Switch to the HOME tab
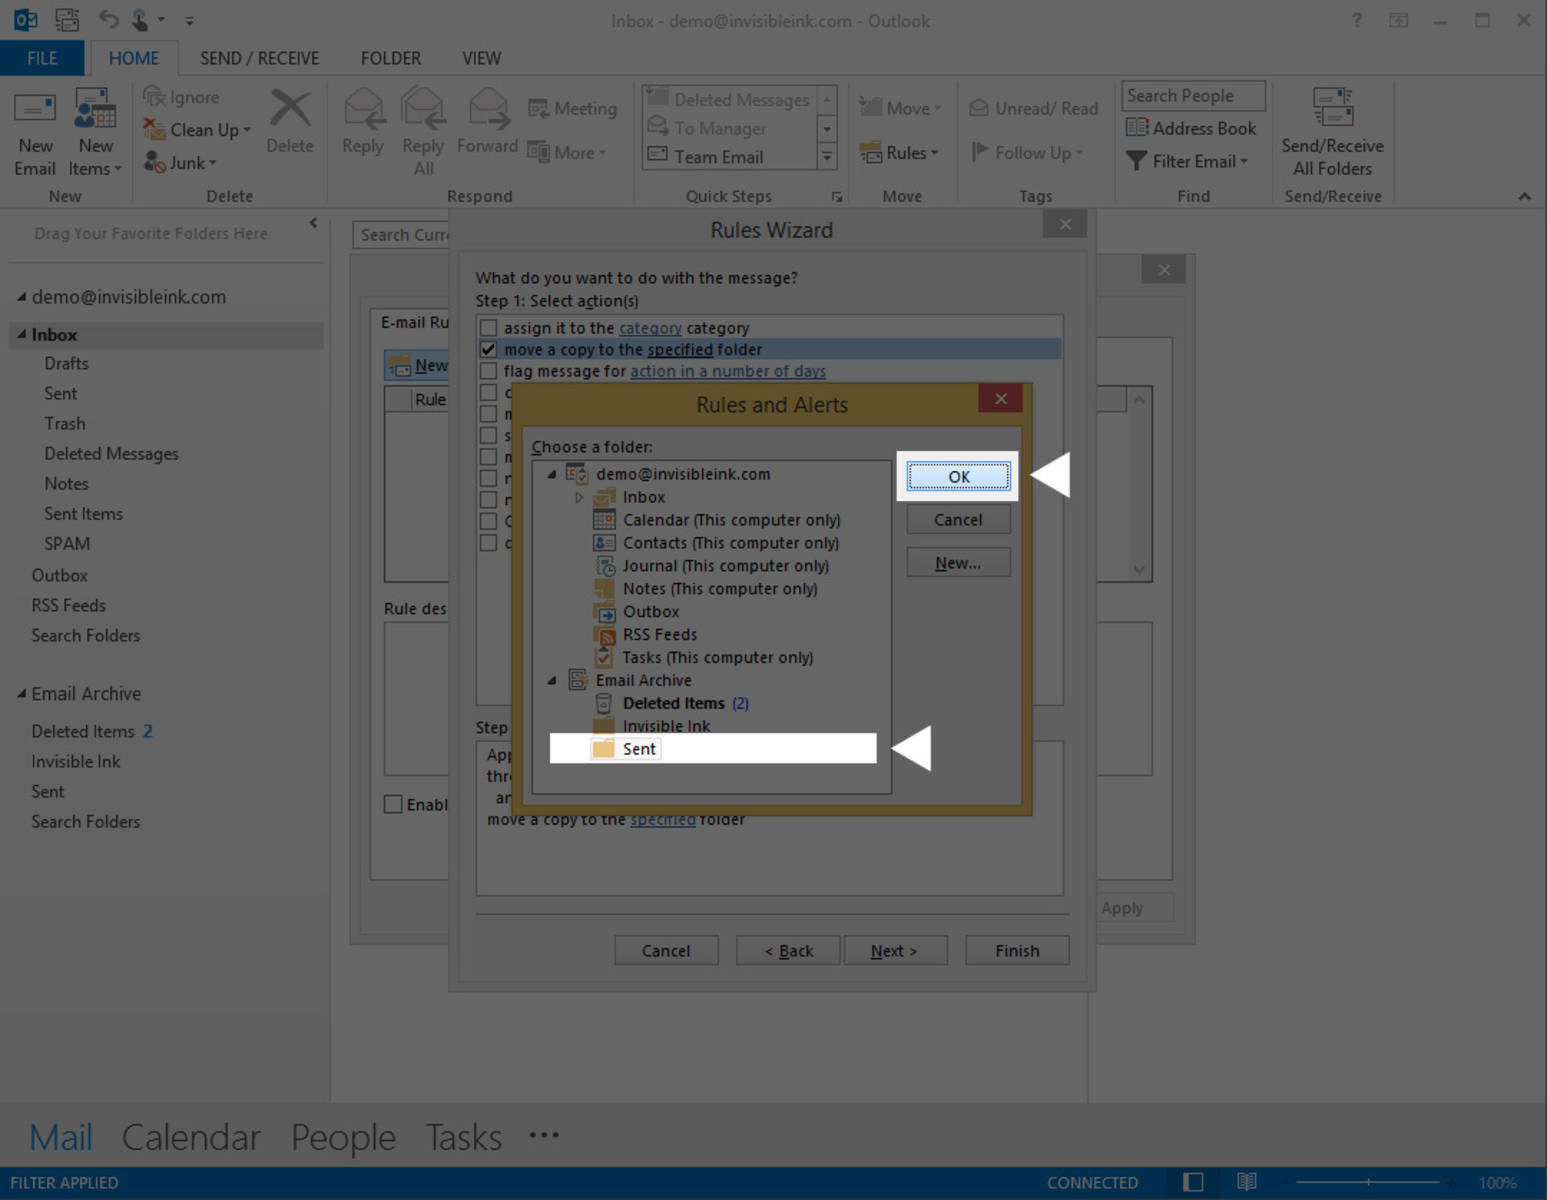 [134, 58]
